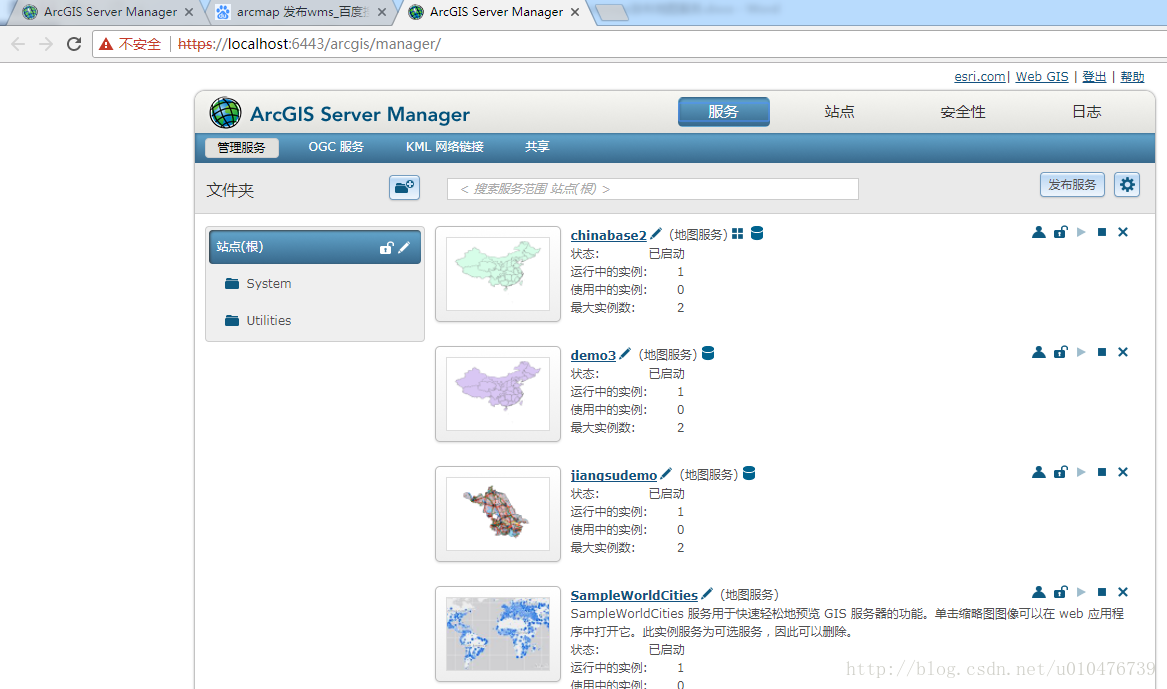Screen dimensions: 1167x689
Task: Toggle the unlock icon for SampleWorldCities
Action: pyautogui.click(x=1061, y=592)
